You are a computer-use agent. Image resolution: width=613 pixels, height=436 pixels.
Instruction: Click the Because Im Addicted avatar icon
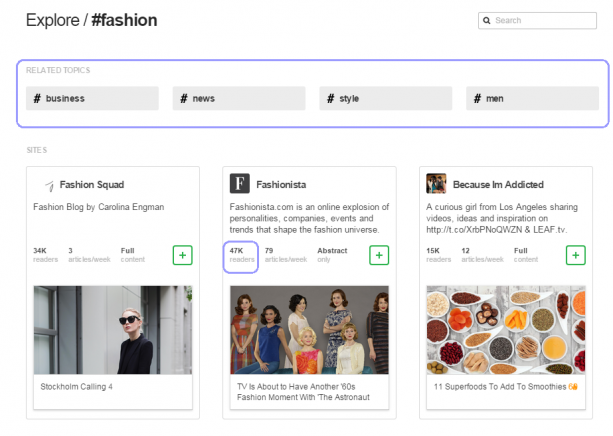click(x=436, y=183)
